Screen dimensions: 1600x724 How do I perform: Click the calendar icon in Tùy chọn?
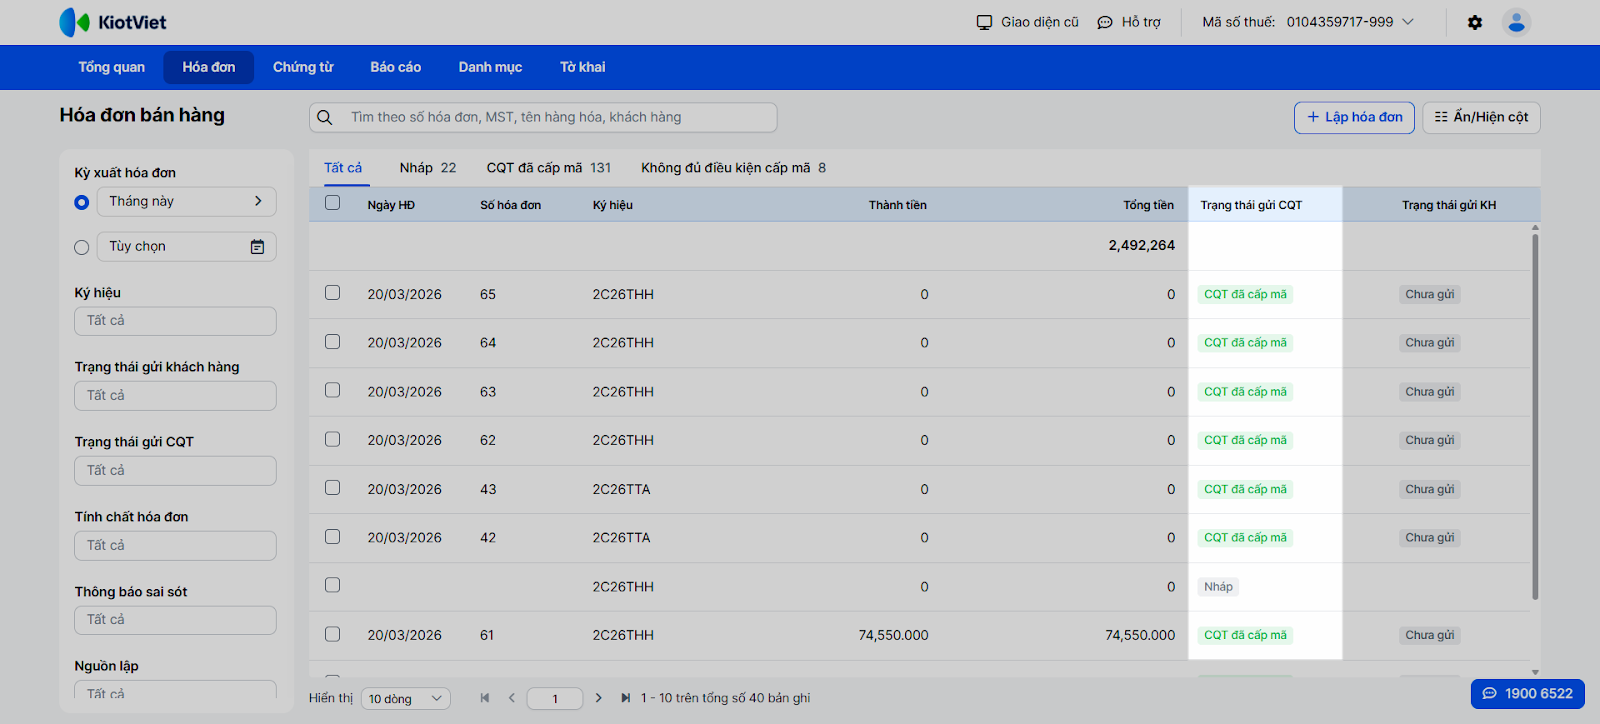coord(257,247)
